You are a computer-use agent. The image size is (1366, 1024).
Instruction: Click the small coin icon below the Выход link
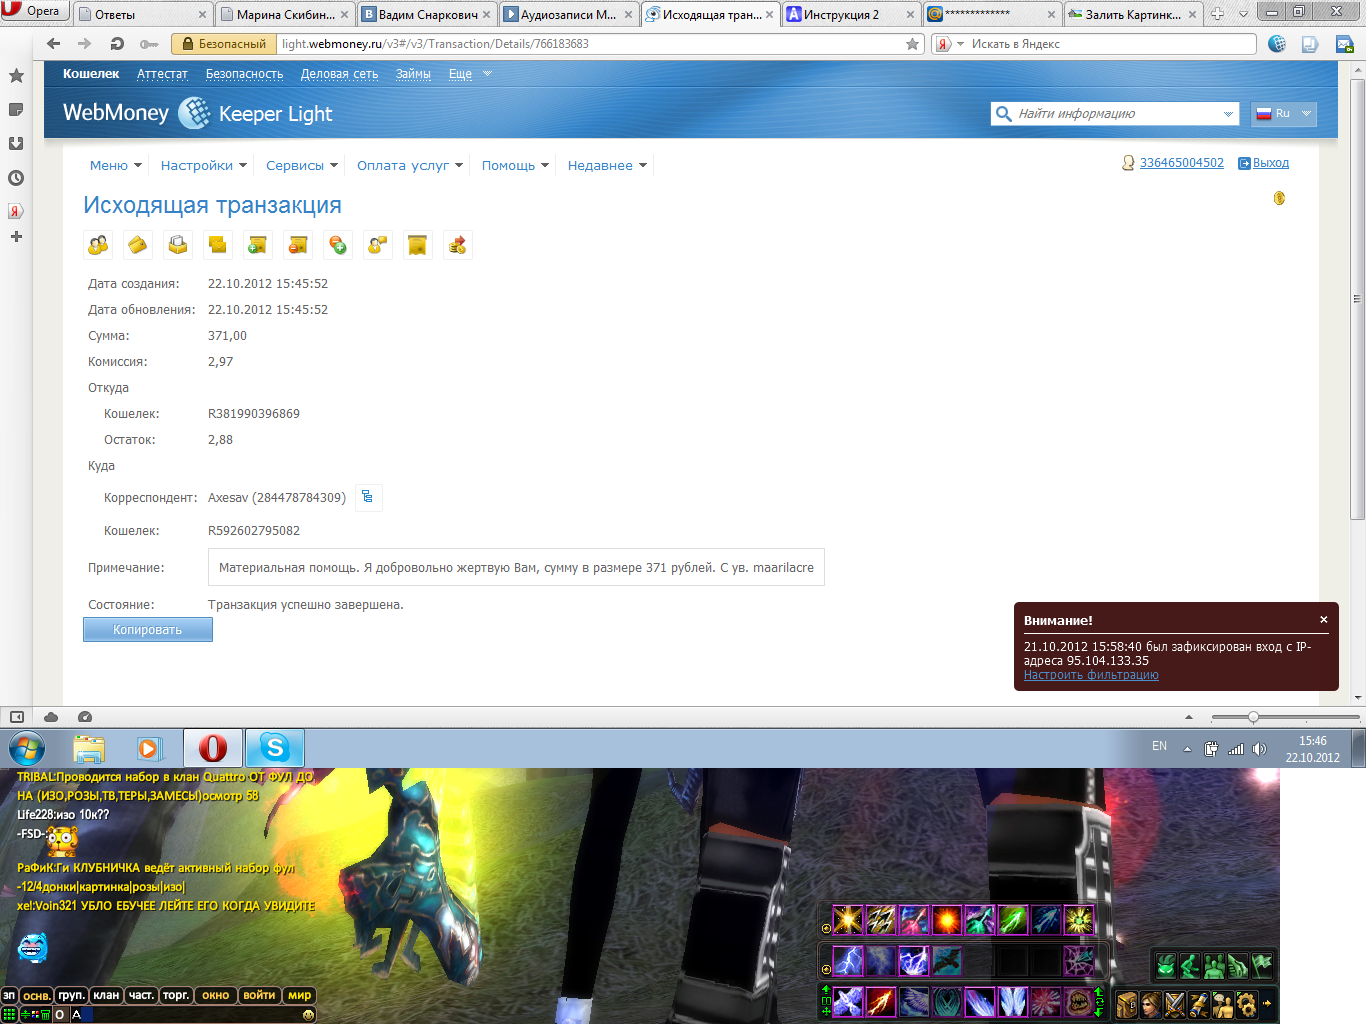1279,198
